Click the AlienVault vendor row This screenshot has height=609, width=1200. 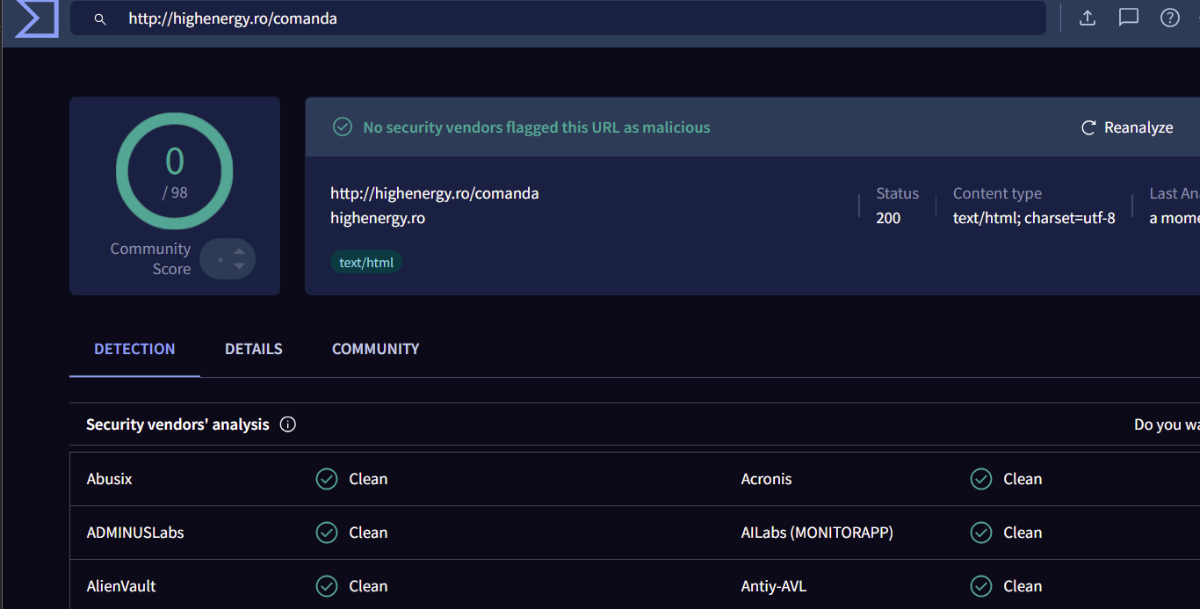click(121, 586)
